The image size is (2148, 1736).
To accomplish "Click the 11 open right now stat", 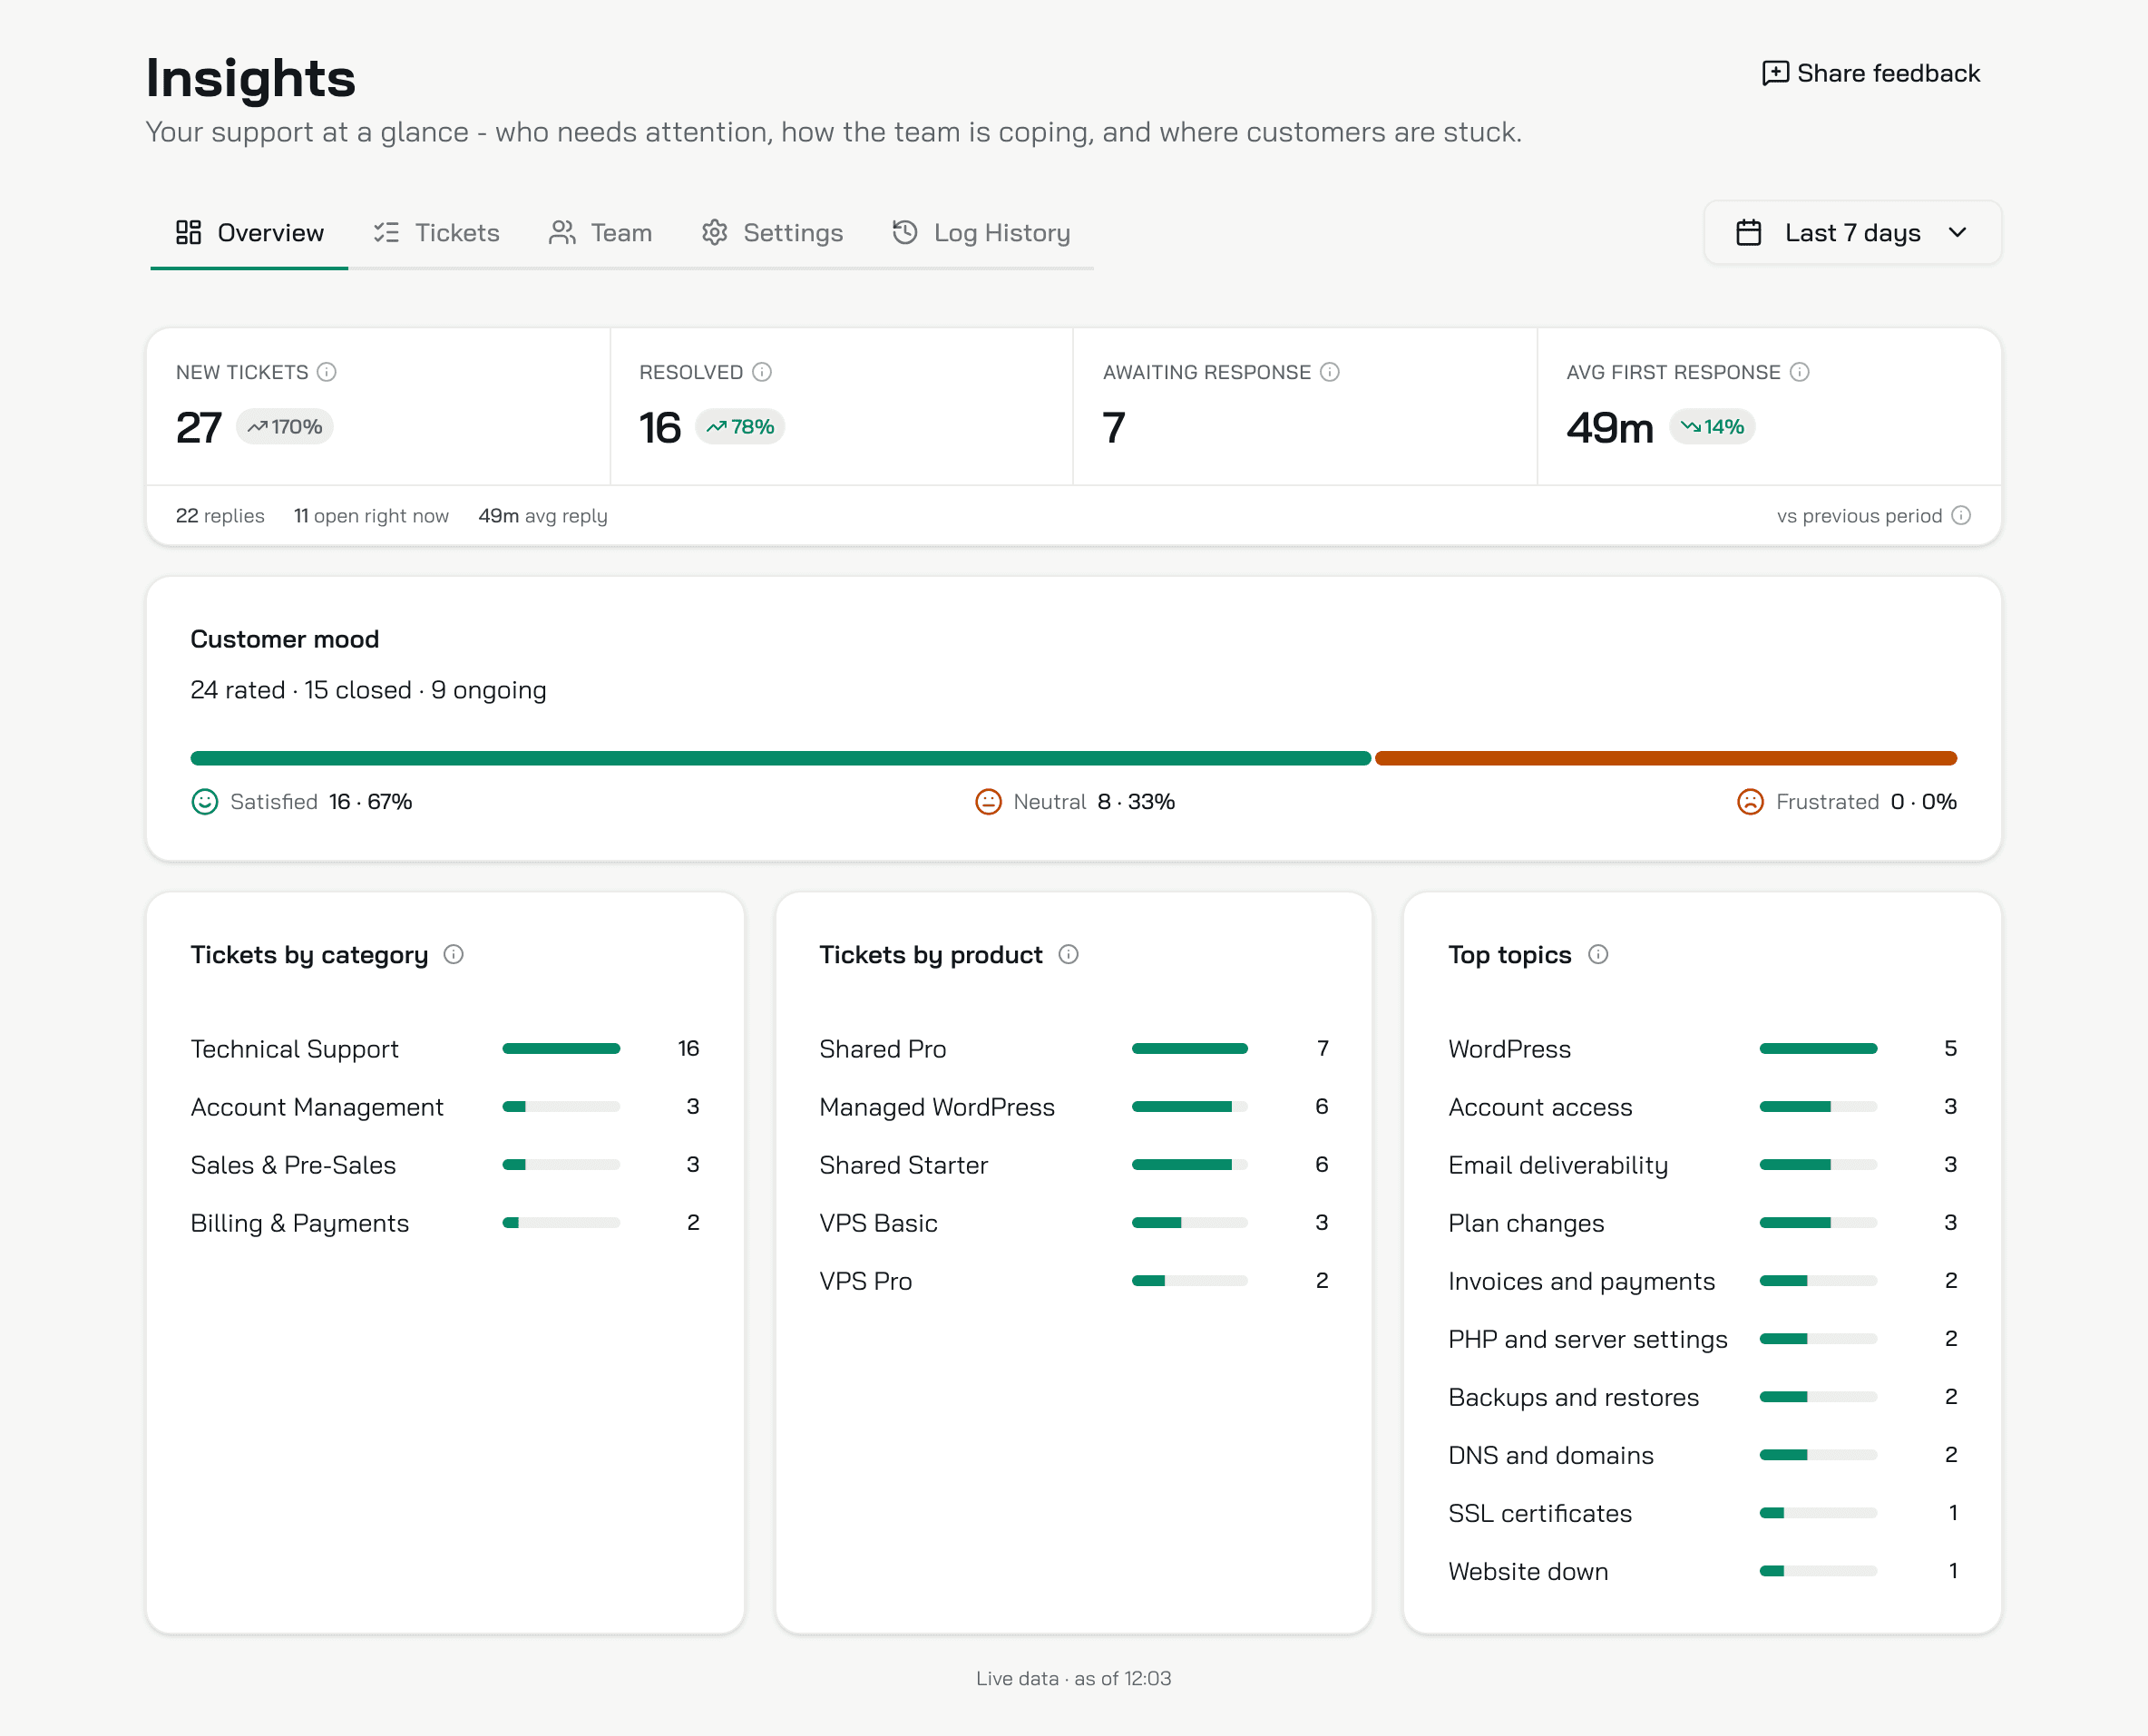I will pos(371,516).
